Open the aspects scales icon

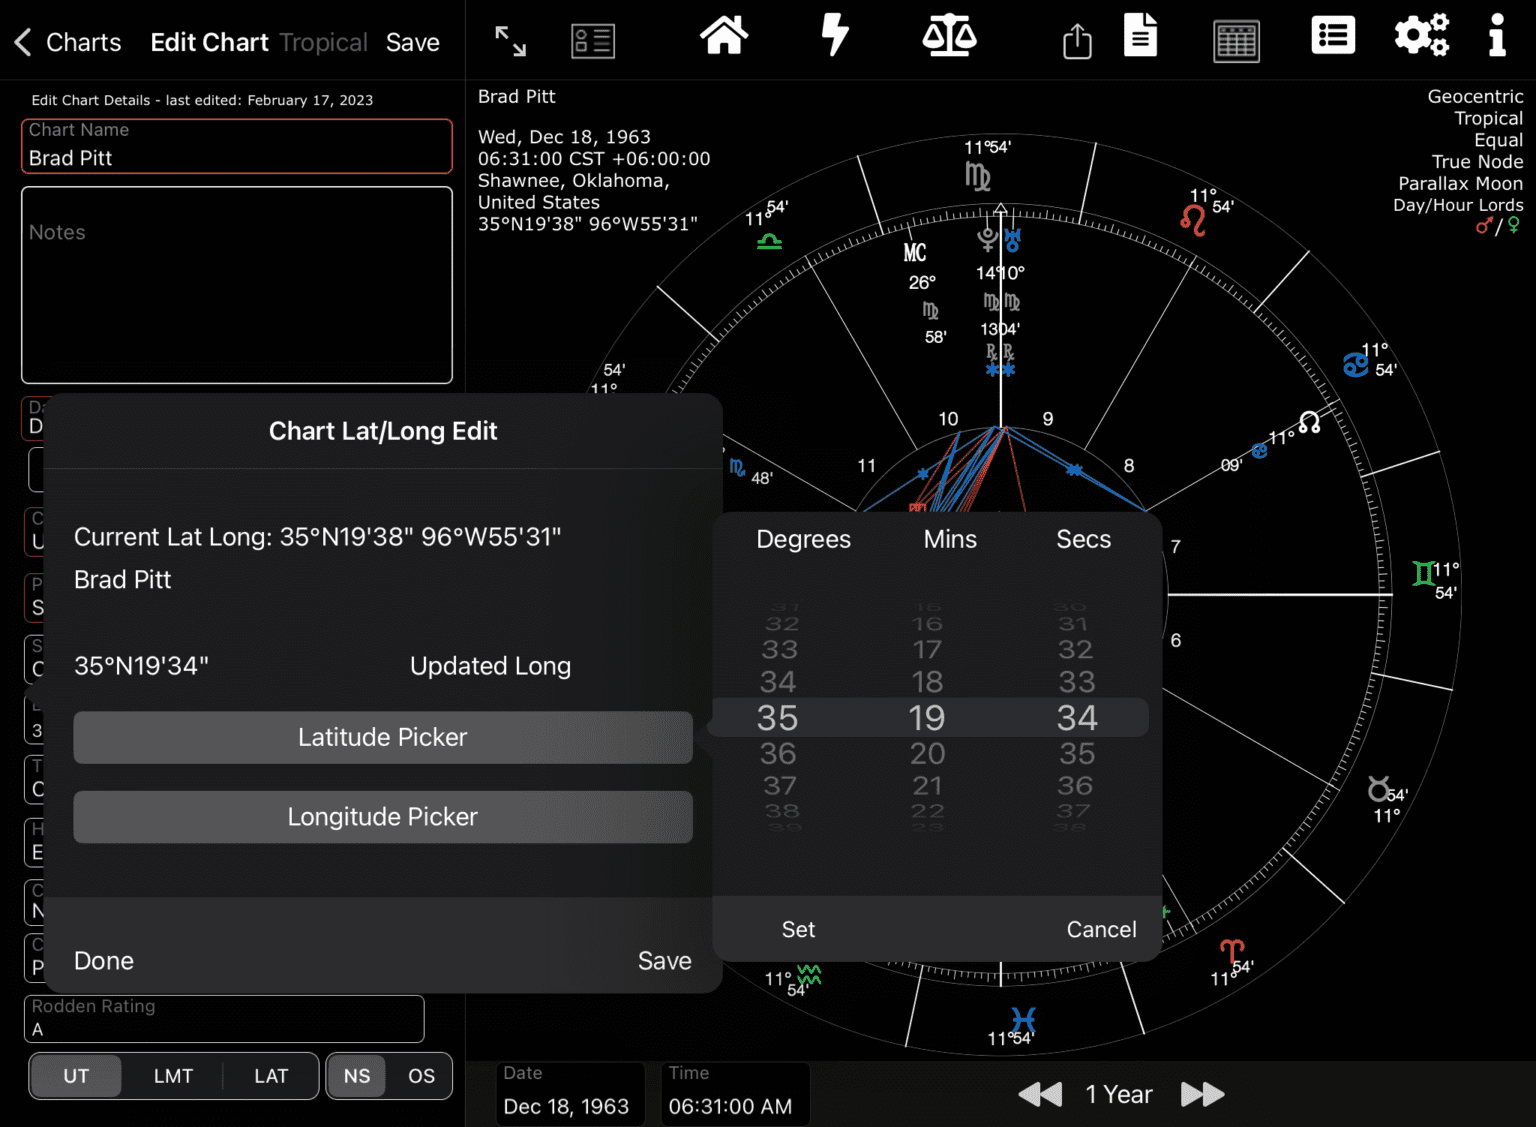[x=949, y=36]
